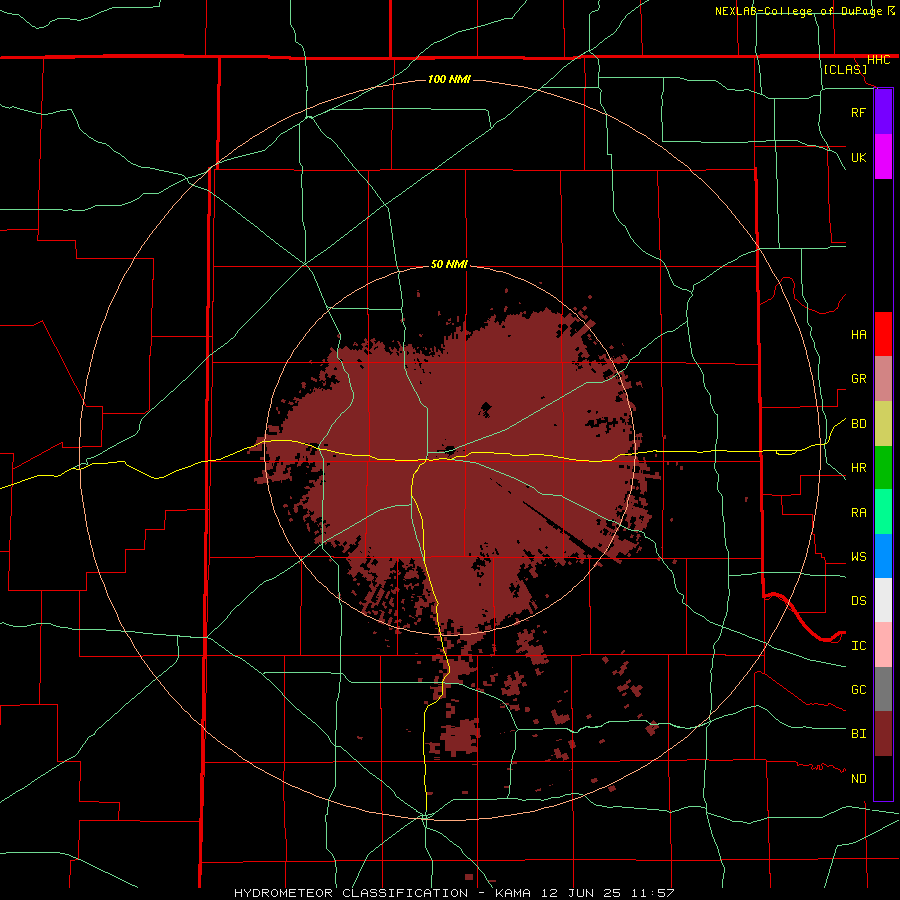
Task: Select the GC gray legend swatch
Action: [883, 689]
